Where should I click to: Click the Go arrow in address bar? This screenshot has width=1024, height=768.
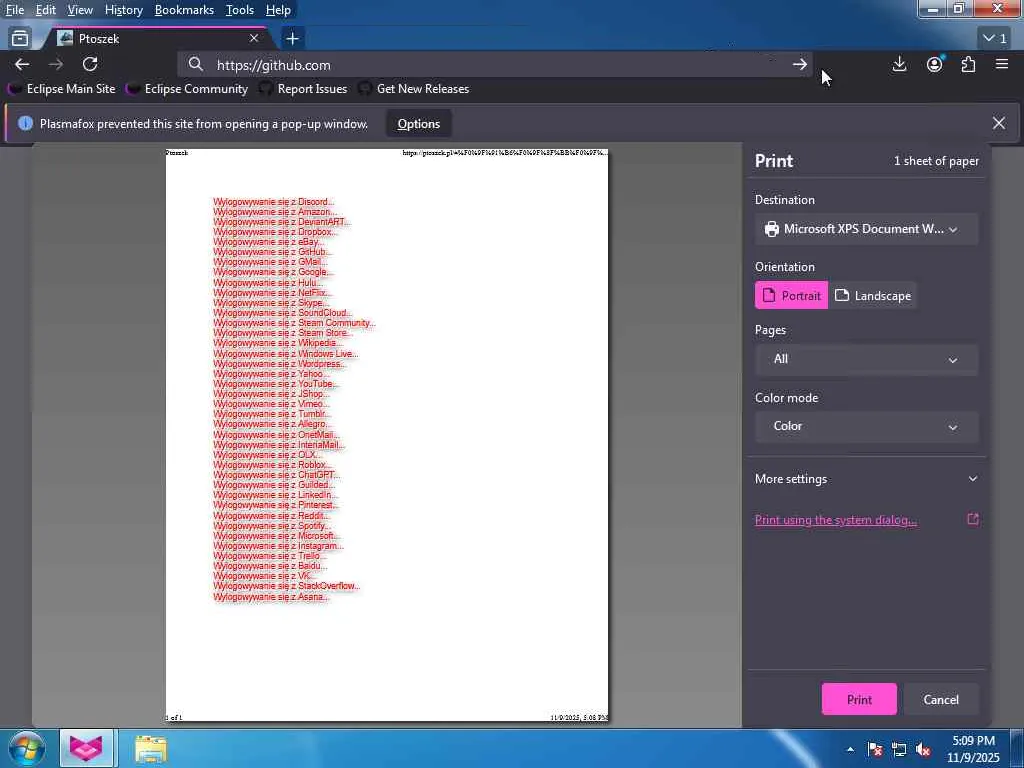click(x=799, y=64)
